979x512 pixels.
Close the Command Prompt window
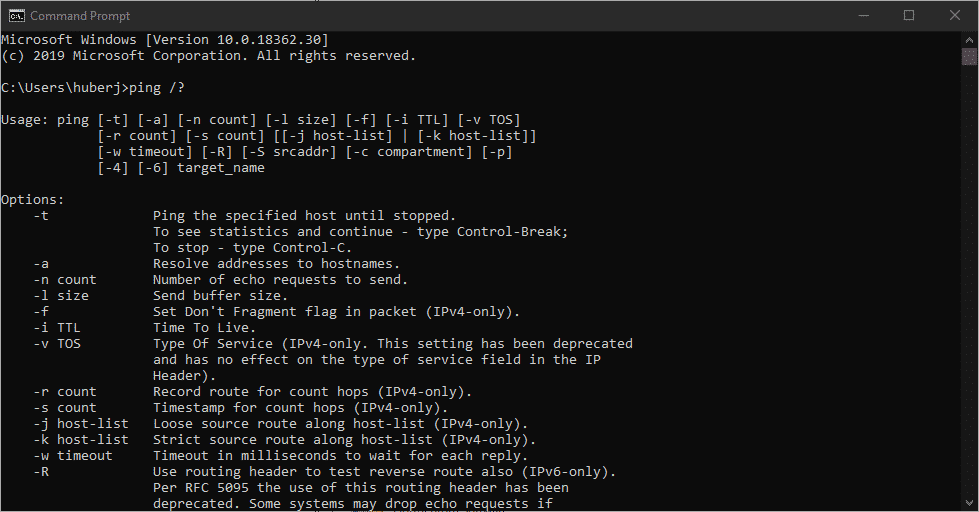tap(955, 16)
